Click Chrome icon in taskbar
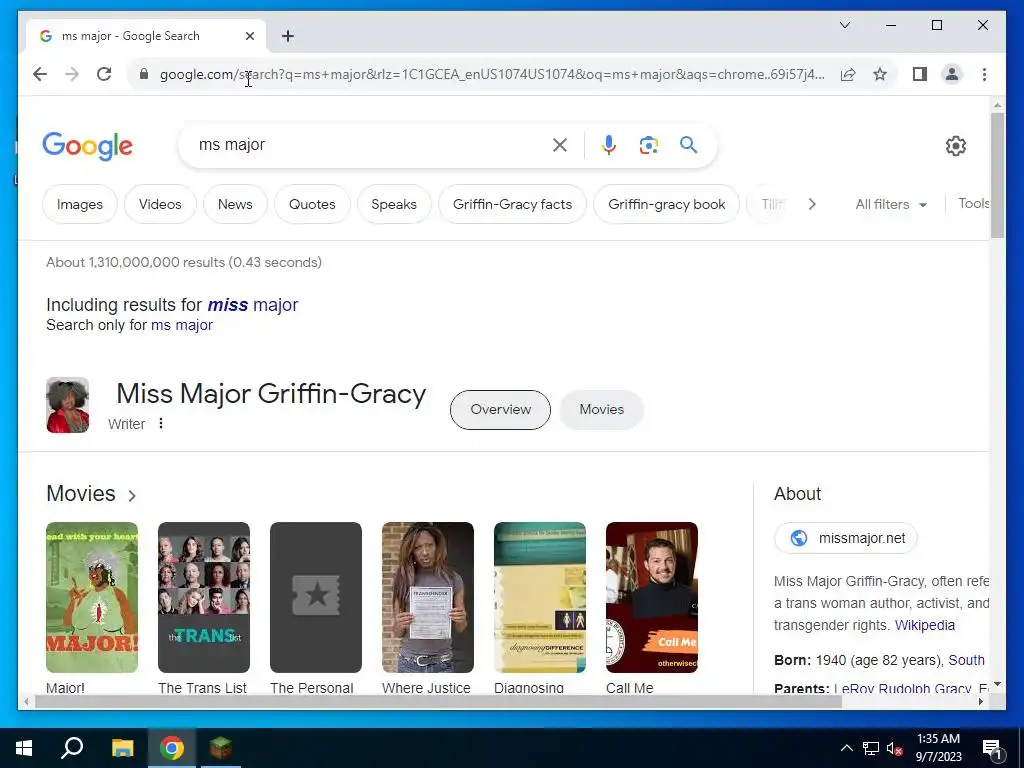This screenshot has width=1024, height=768. (172, 748)
